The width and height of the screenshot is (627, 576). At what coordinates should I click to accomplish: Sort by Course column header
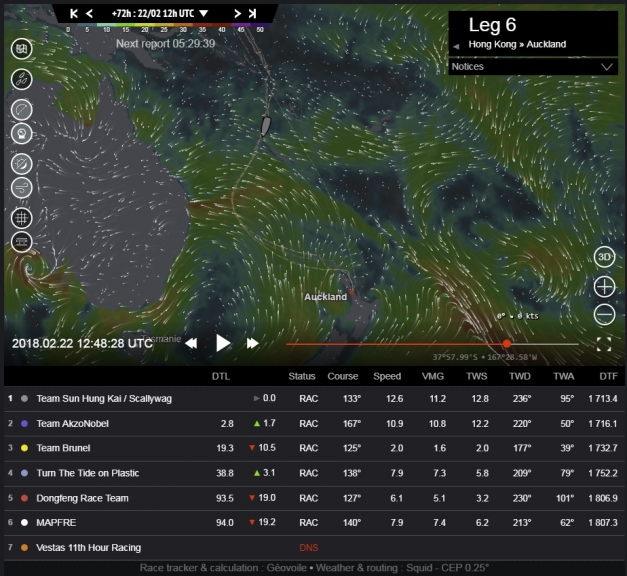(343, 376)
